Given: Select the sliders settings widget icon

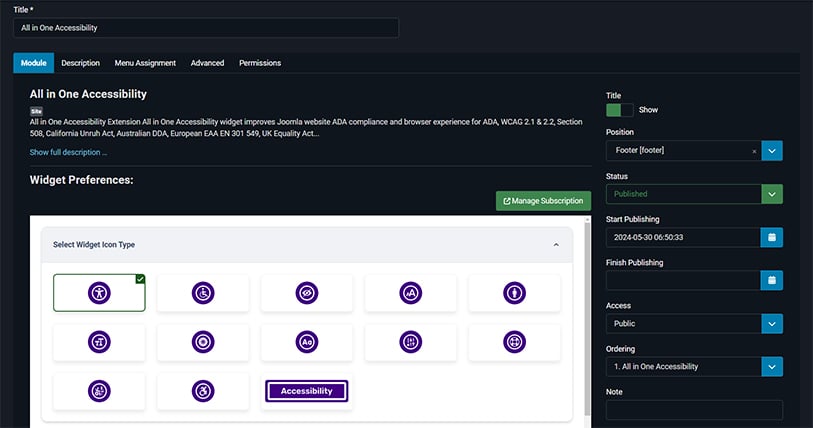Looking at the screenshot, I should point(410,342).
